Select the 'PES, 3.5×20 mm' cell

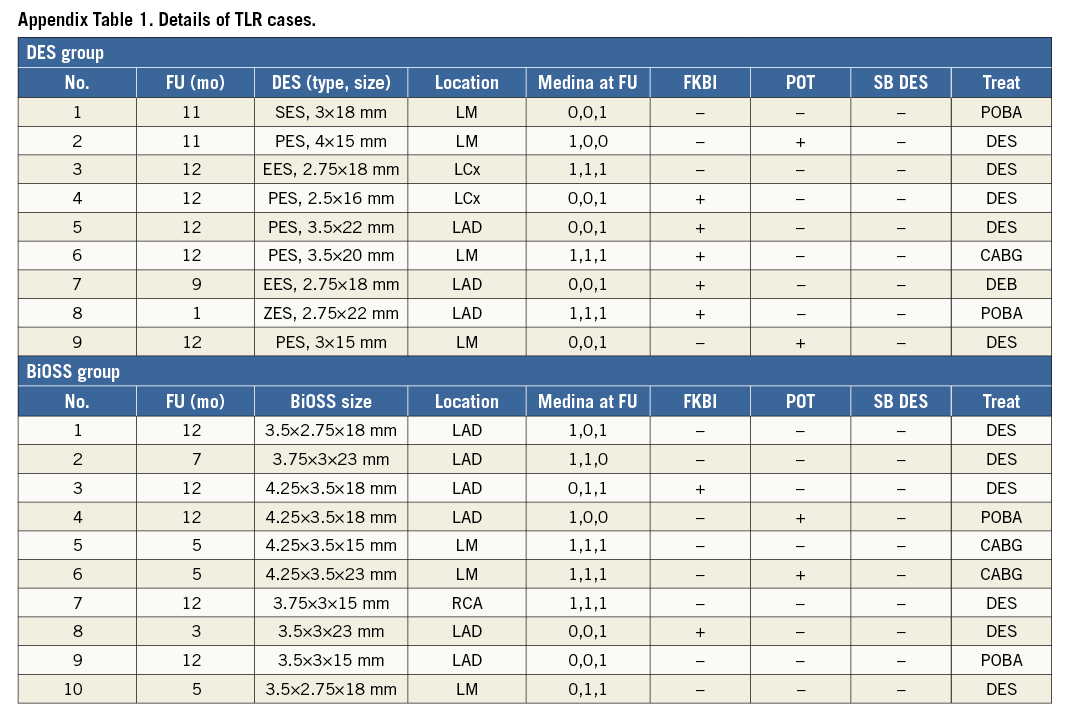point(330,256)
